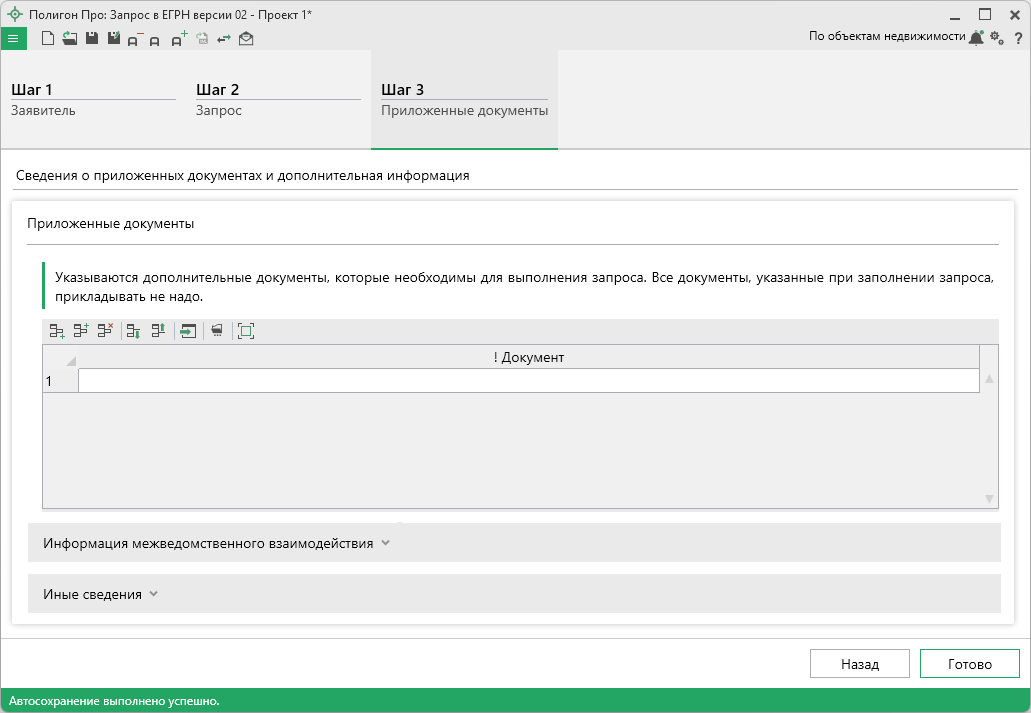Open settings gear icon
The image size is (1031, 713).
point(996,38)
